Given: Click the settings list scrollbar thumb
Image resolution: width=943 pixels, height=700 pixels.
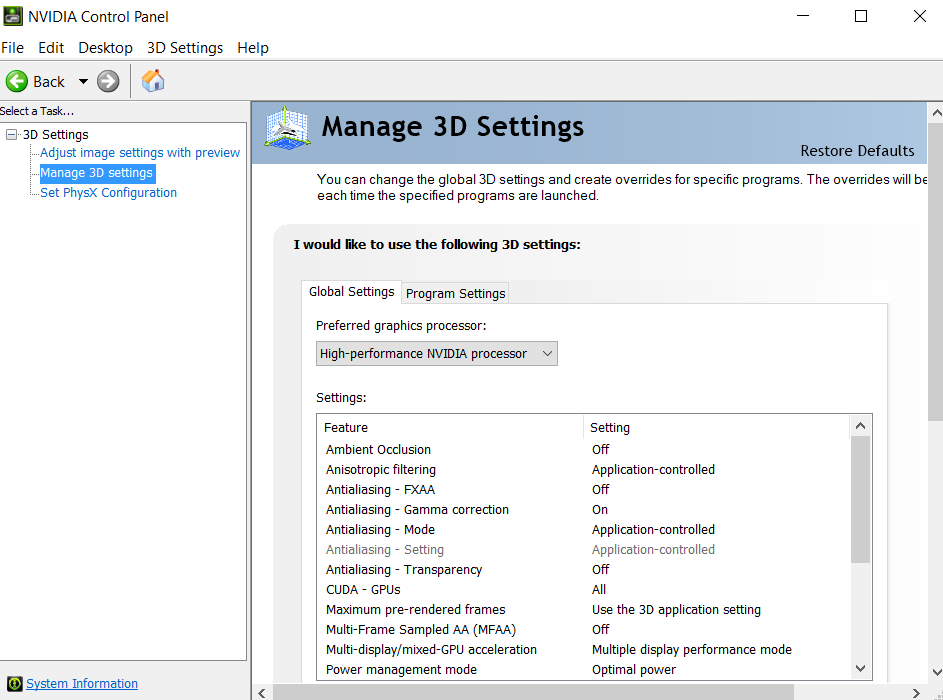Looking at the screenshot, I should coord(861,499).
